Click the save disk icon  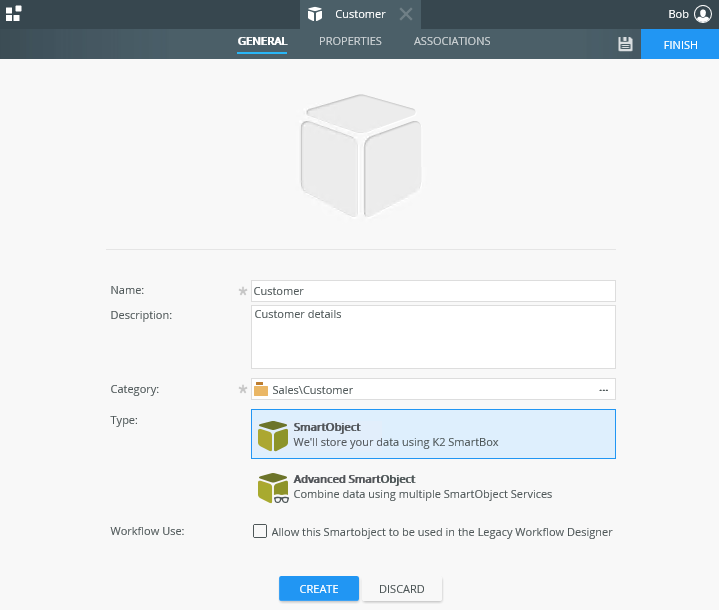coord(626,44)
